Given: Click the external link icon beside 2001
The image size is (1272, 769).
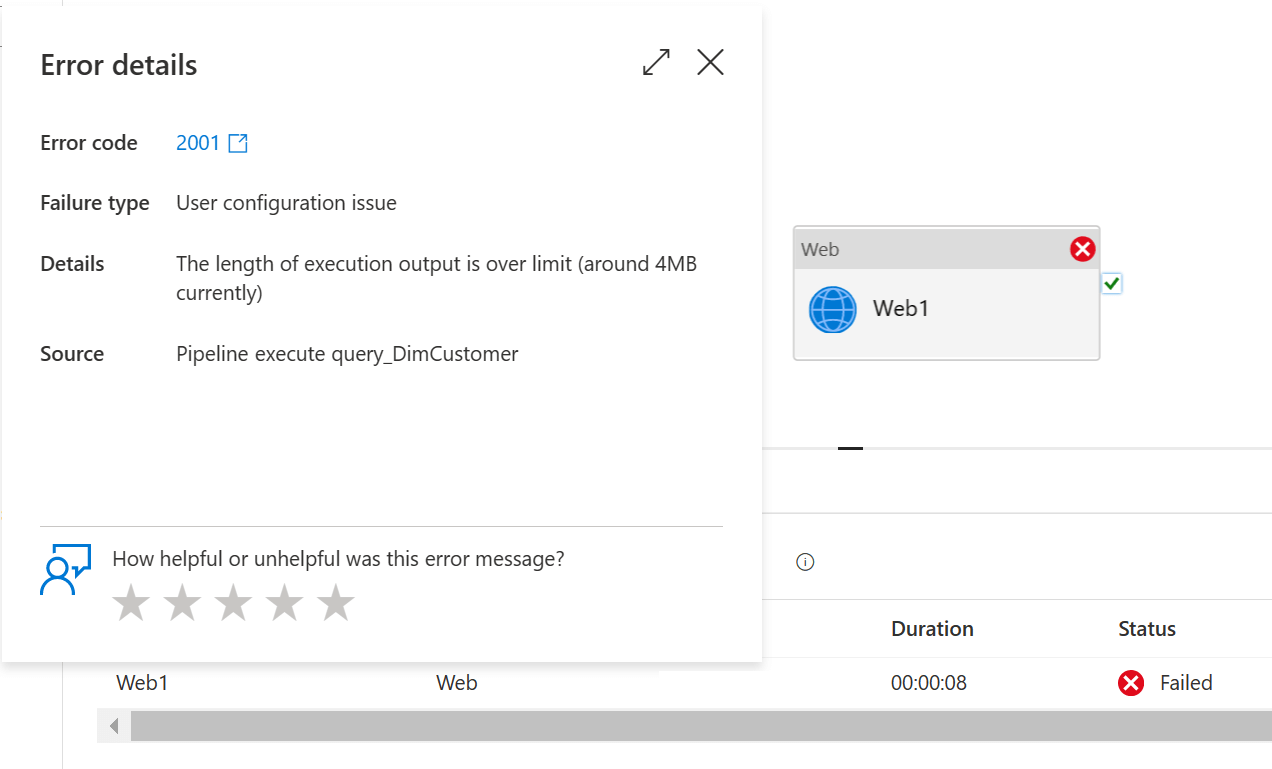Looking at the screenshot, I should (x=238, y=143).
